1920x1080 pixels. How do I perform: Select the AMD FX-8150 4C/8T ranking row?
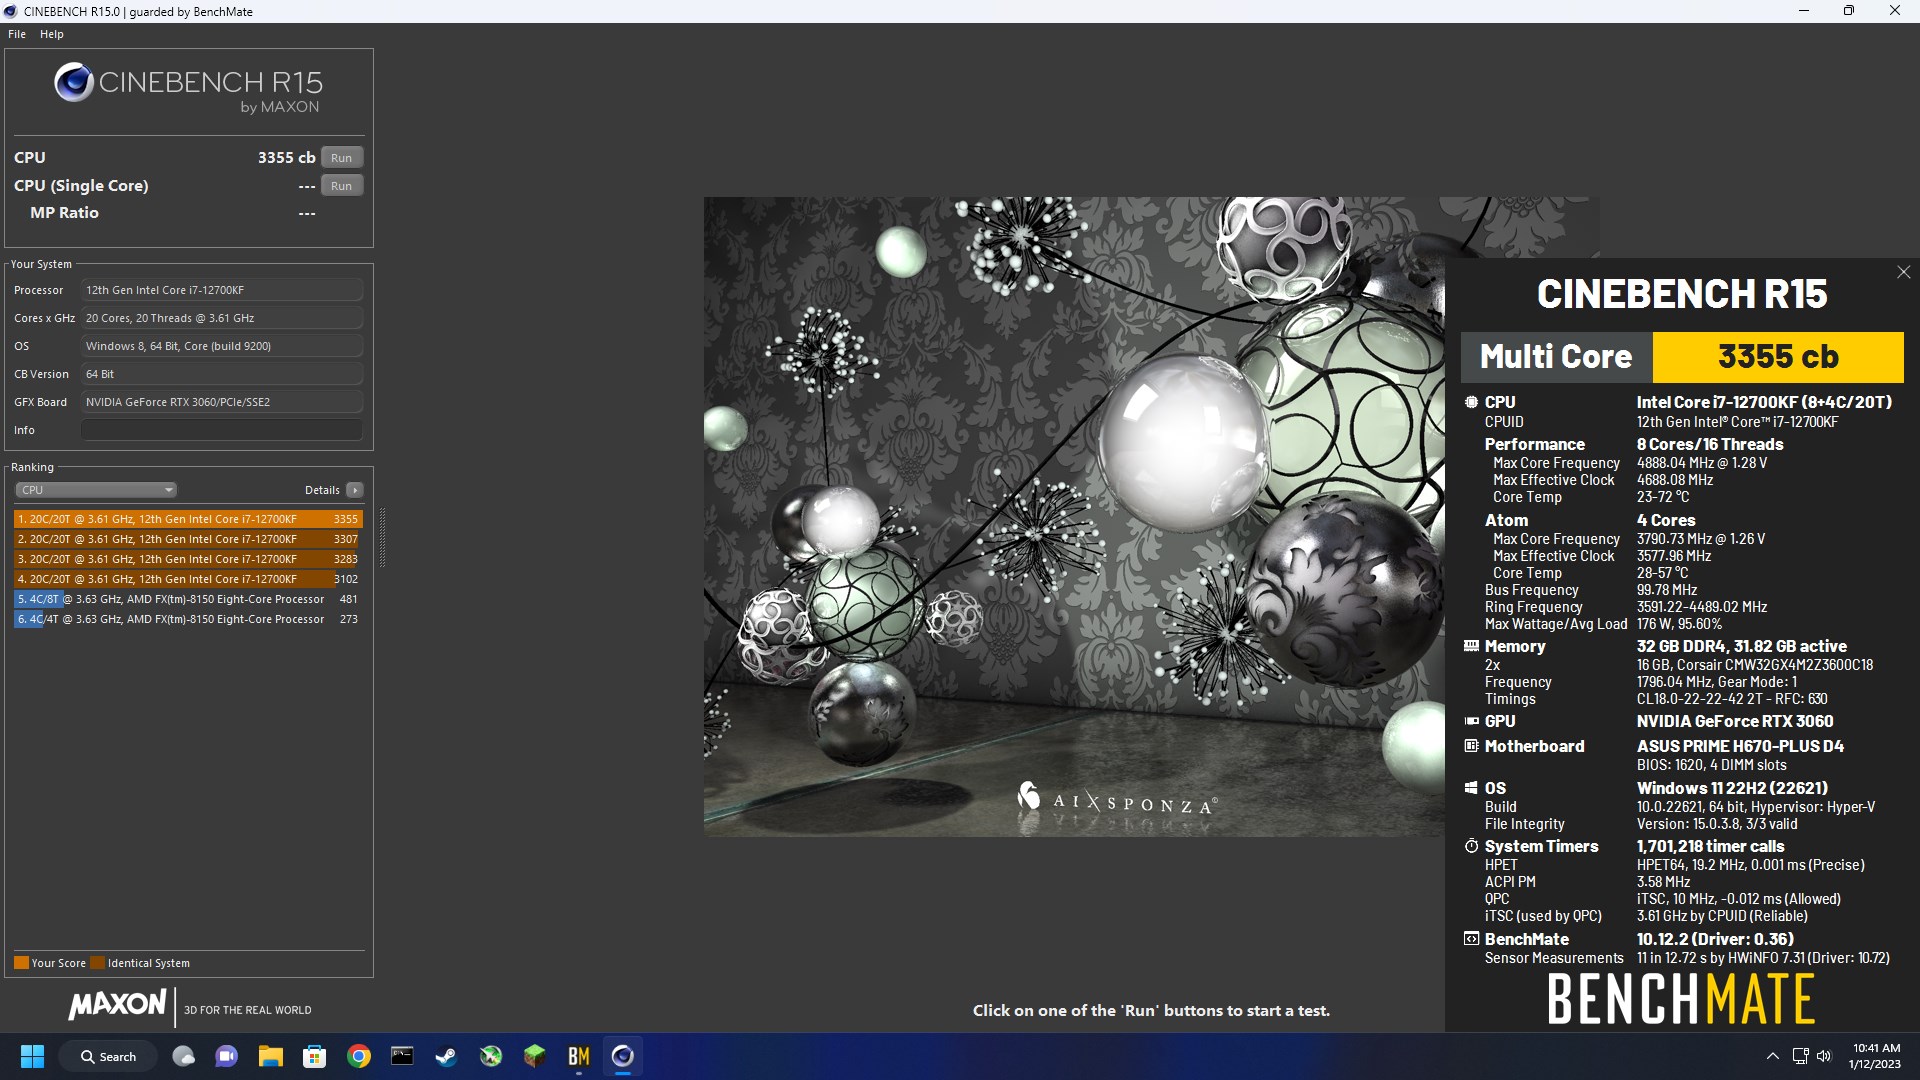(x=188, y=599)
